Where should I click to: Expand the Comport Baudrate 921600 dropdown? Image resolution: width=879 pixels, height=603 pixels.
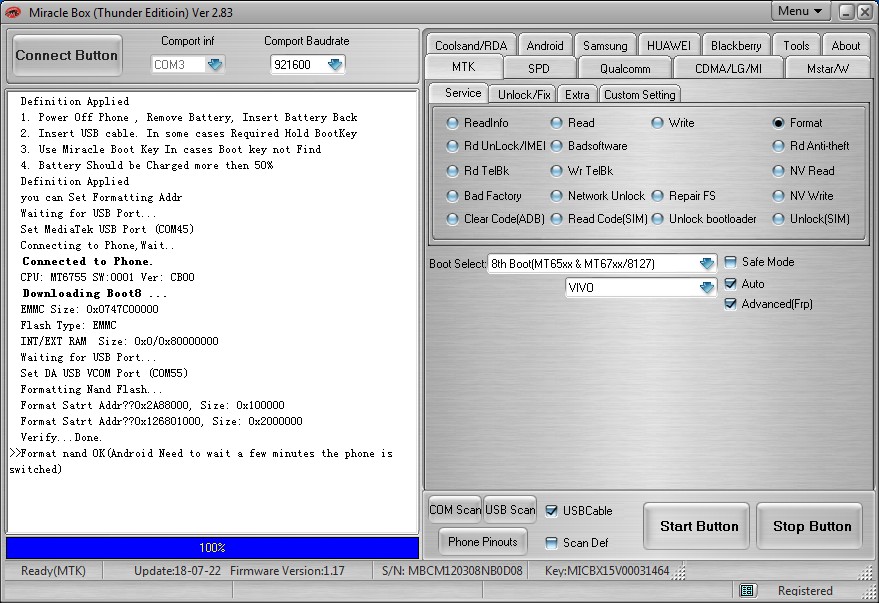335,64
